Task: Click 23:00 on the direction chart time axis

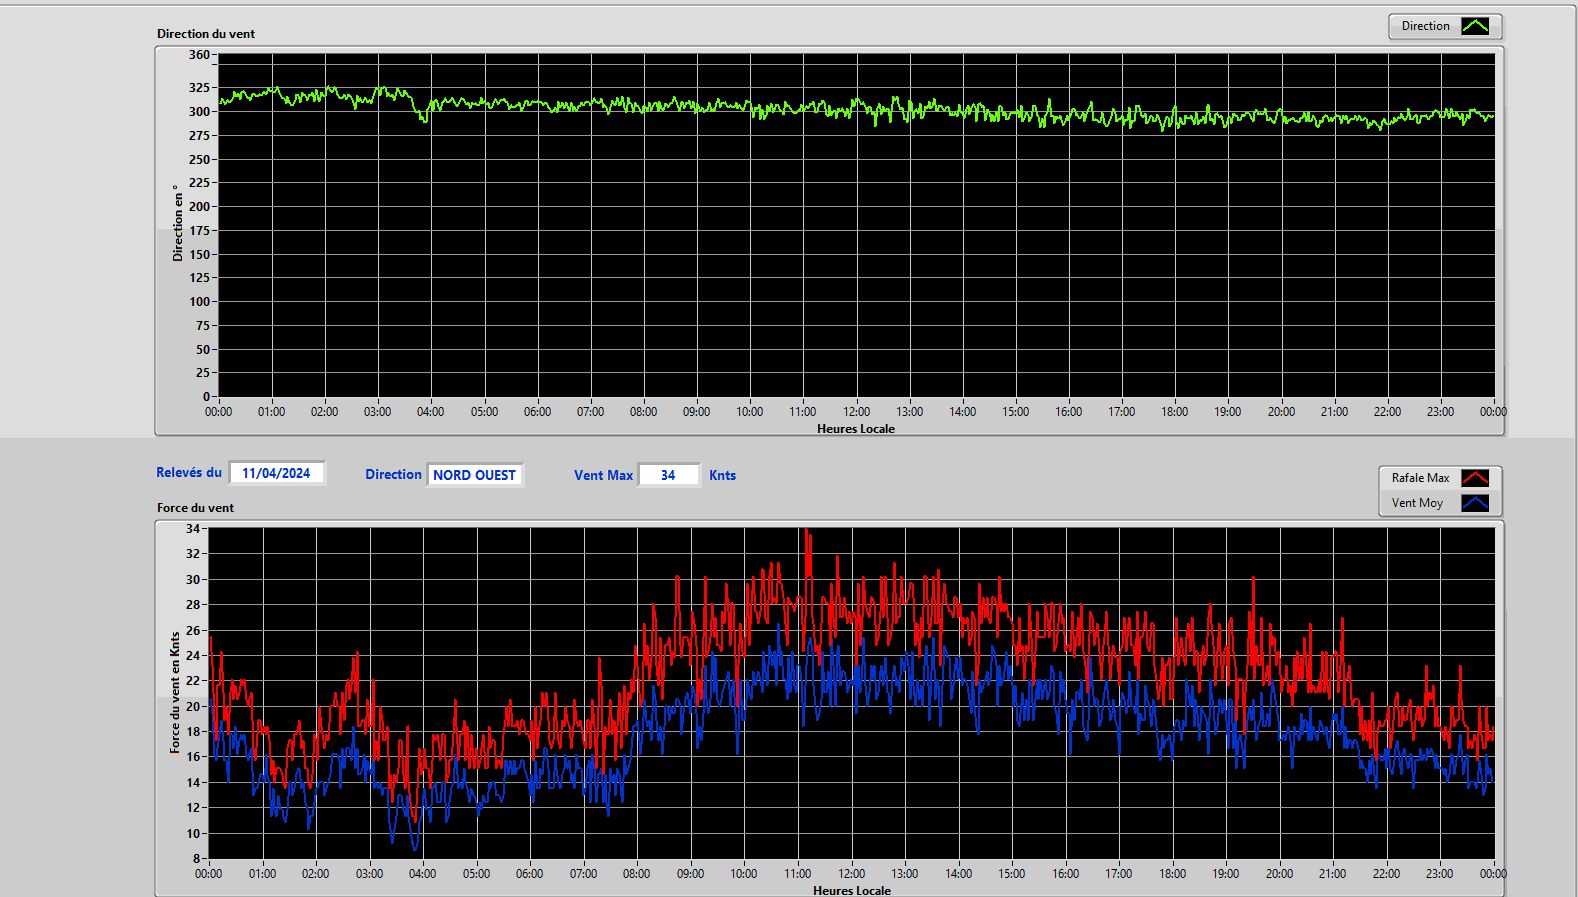Action: pos(1440,412)
